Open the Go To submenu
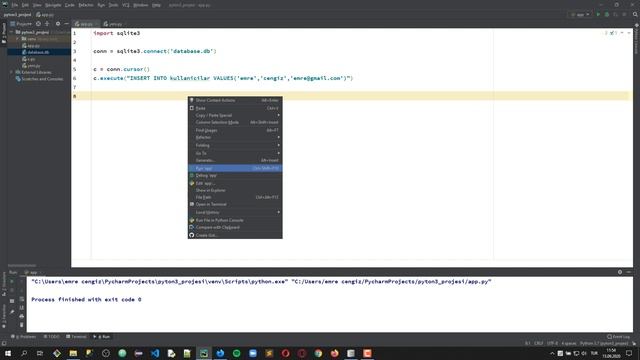 pos(235,153)
